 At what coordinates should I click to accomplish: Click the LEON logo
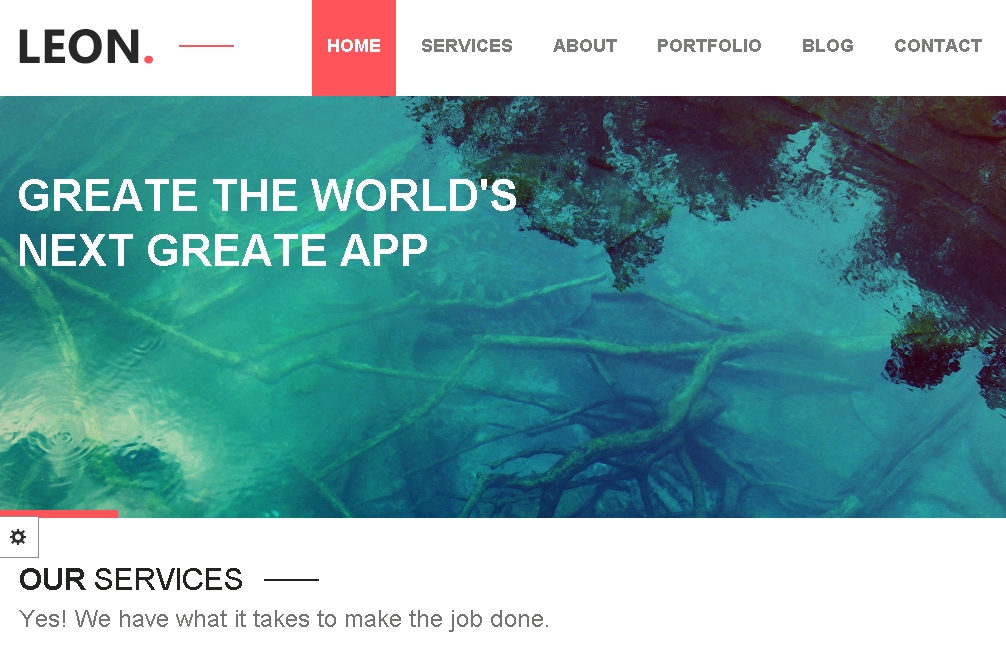point(86,46)
